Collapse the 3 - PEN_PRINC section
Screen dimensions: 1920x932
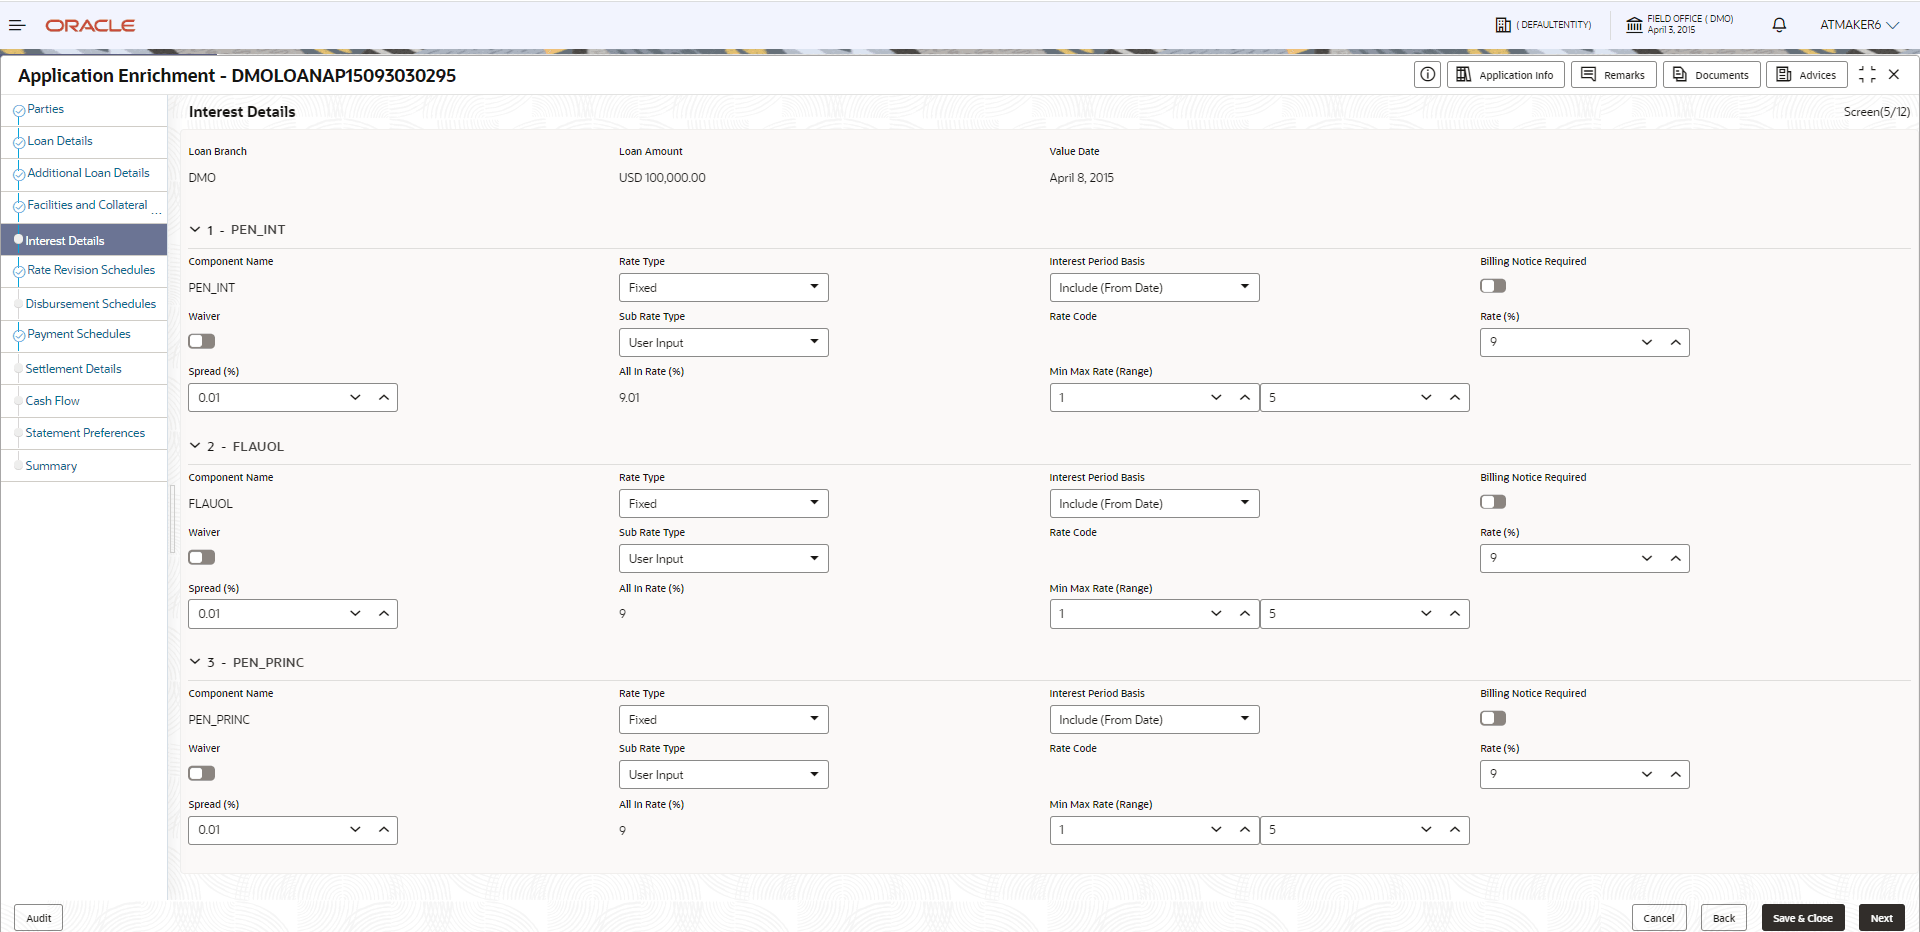pos(195,662)
